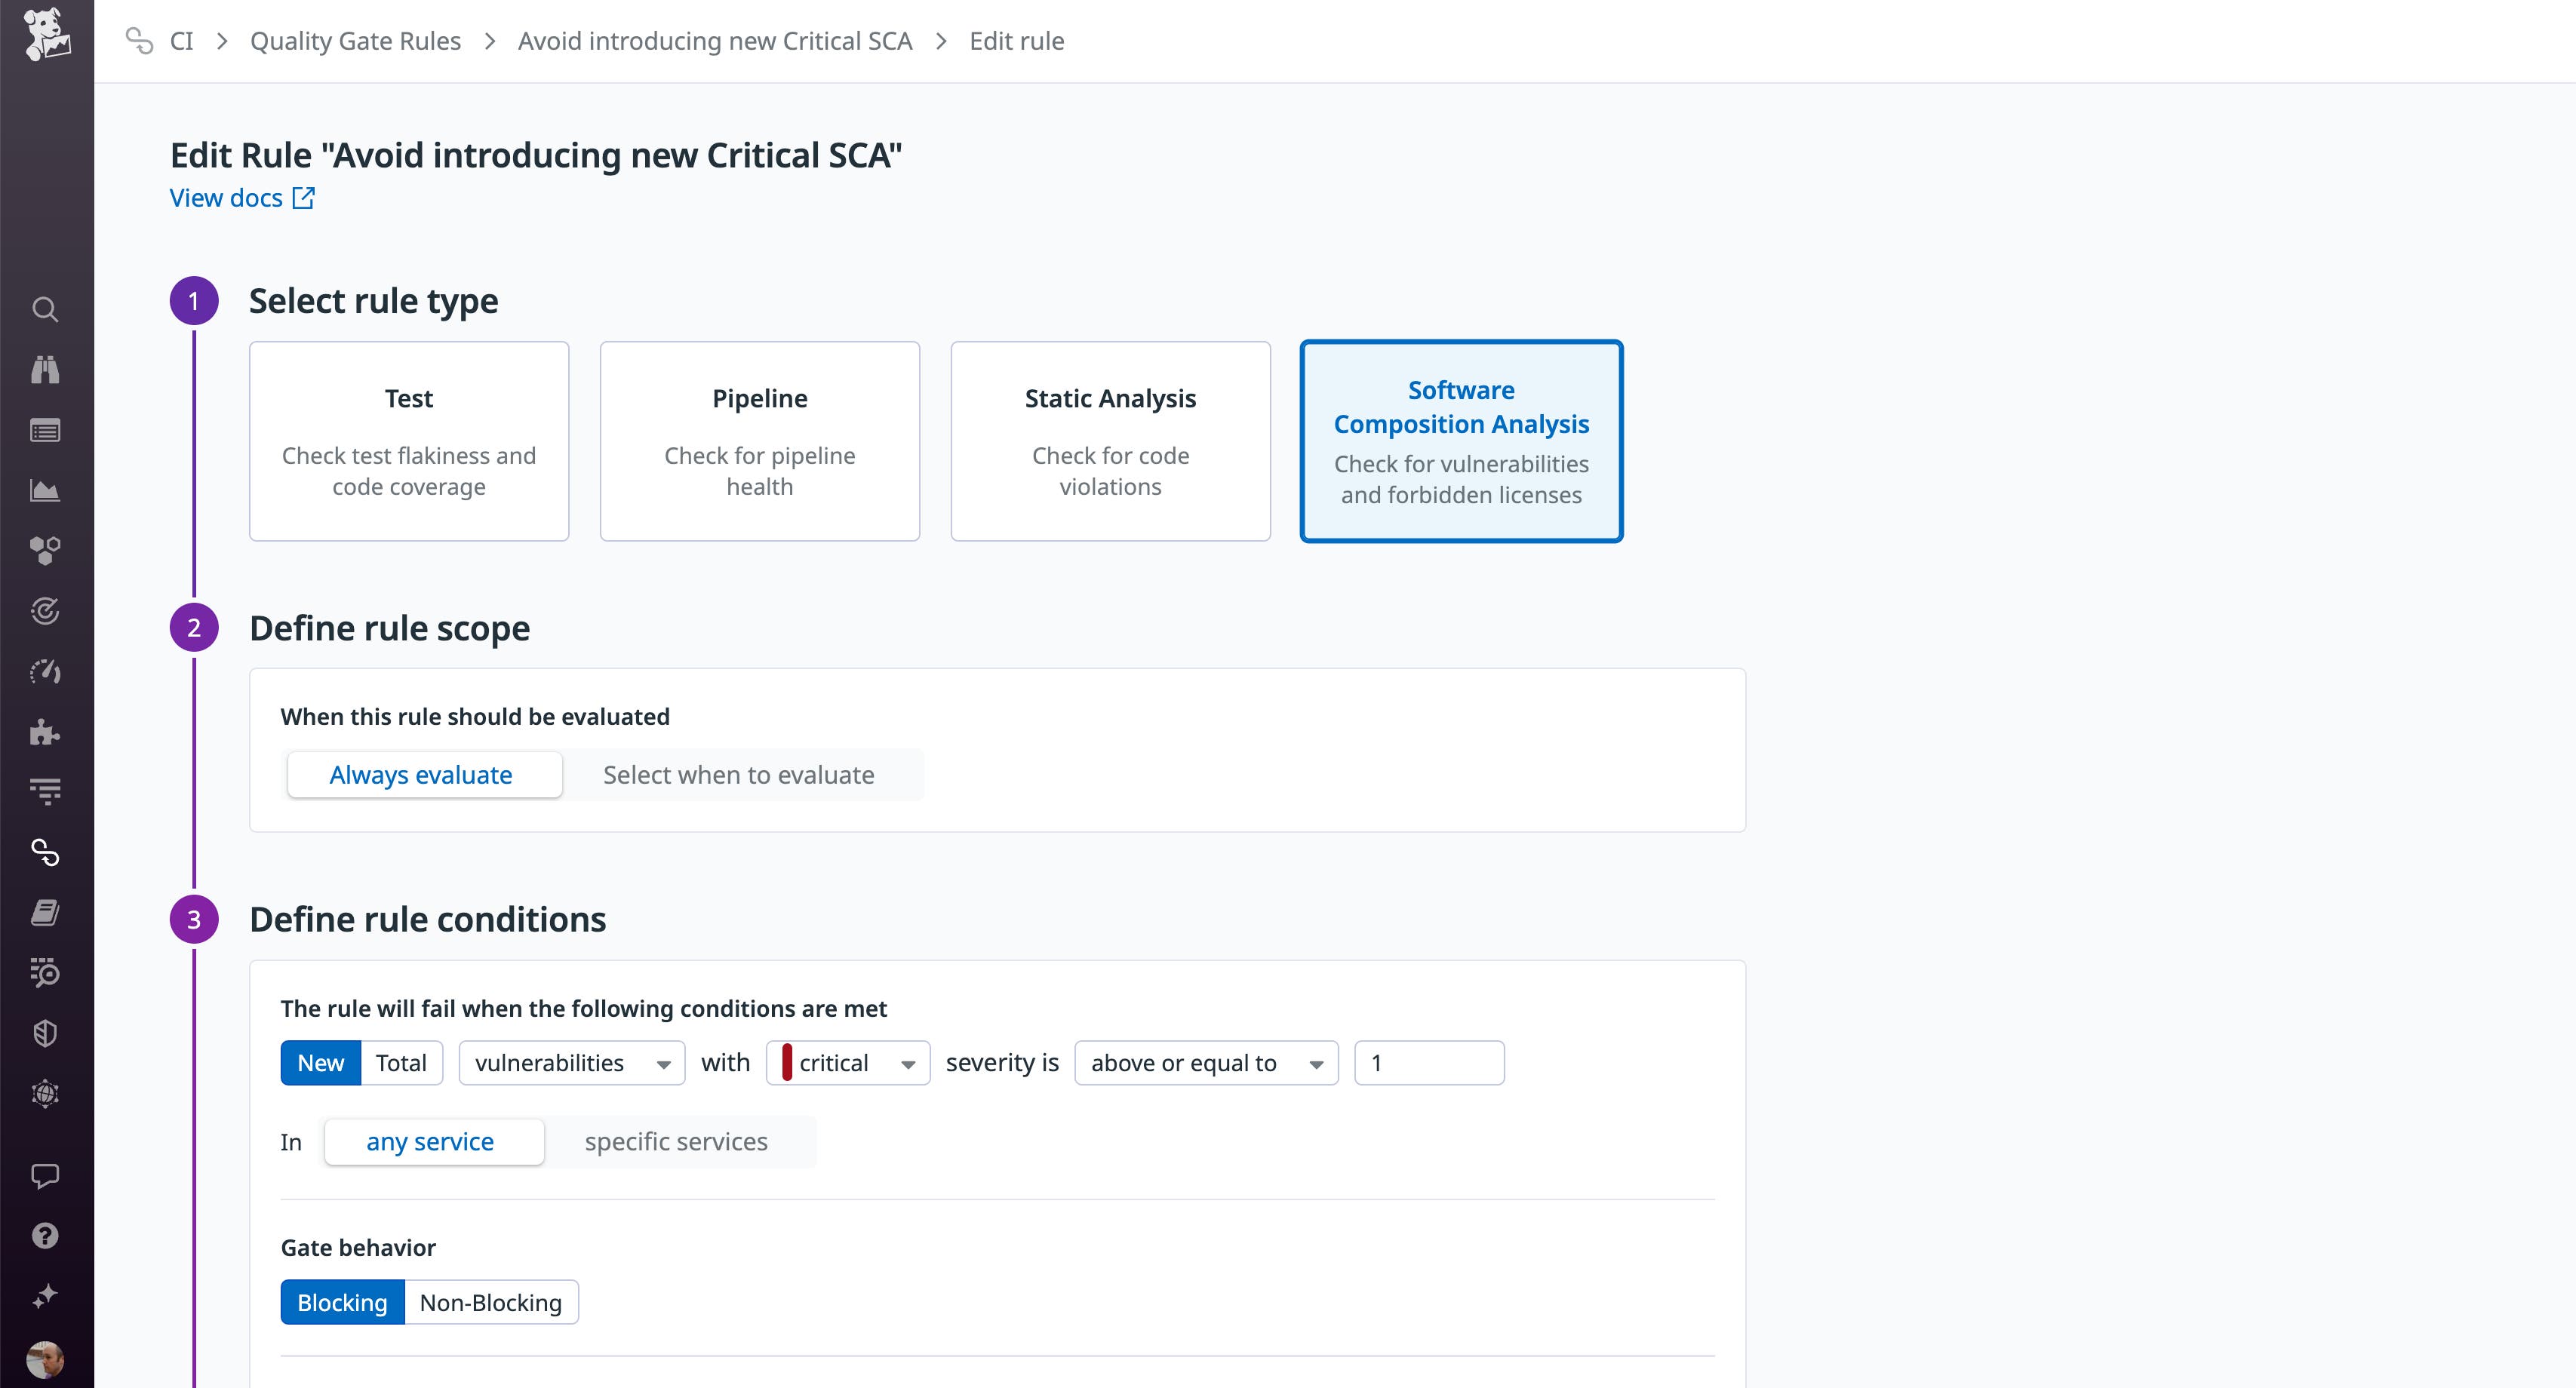Open the vulnerabilities type dropdown
This screenshot has height=1388, width=2576.
571,1063
